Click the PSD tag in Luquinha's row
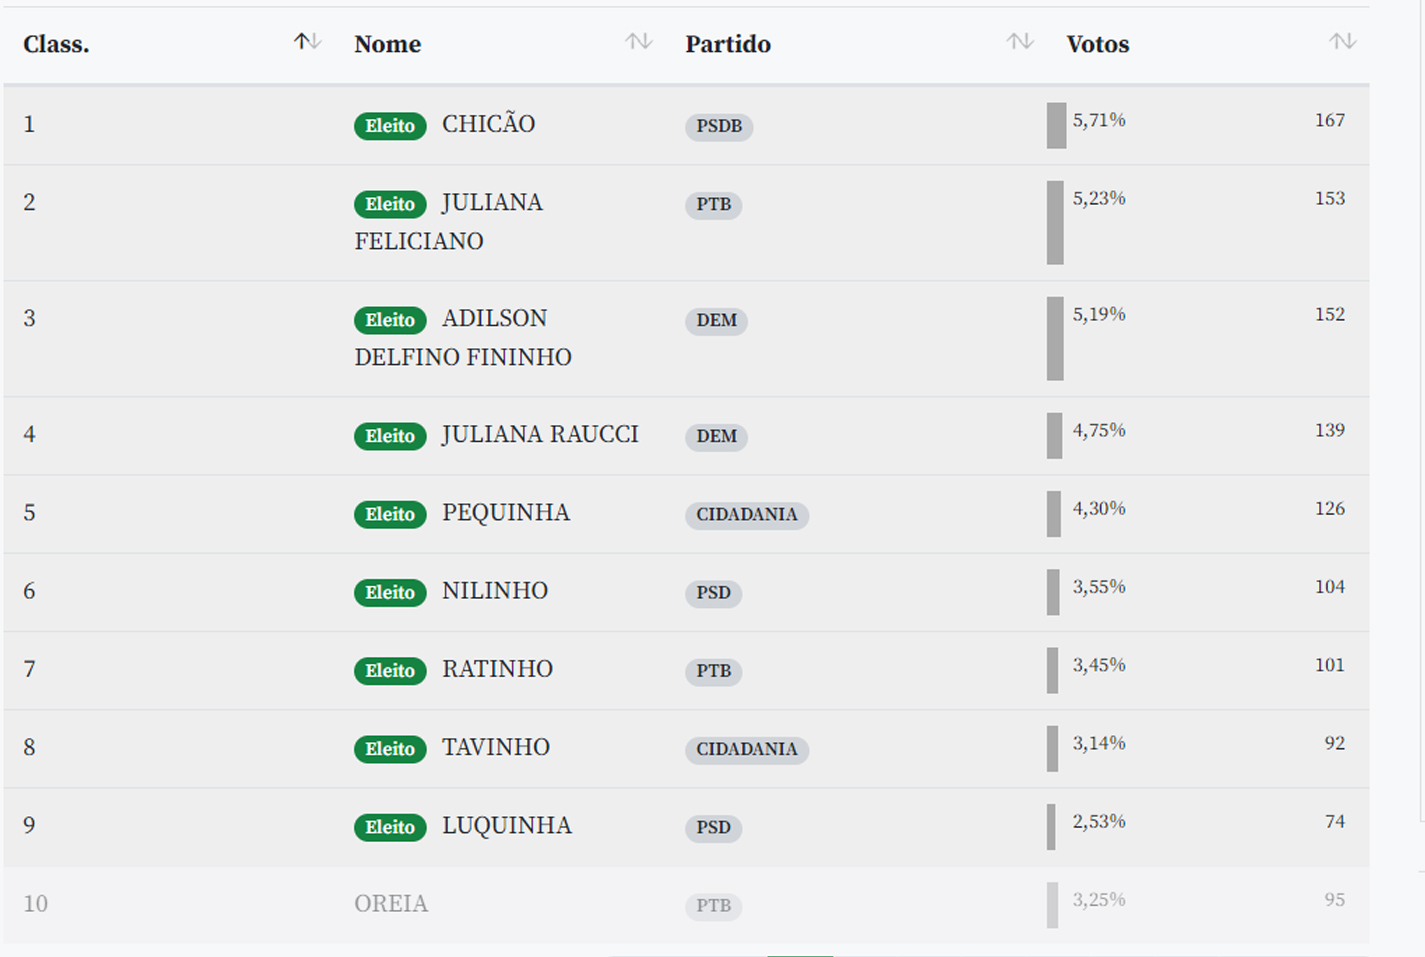Viewport: 1425px width, 957px height. point(713,828)
